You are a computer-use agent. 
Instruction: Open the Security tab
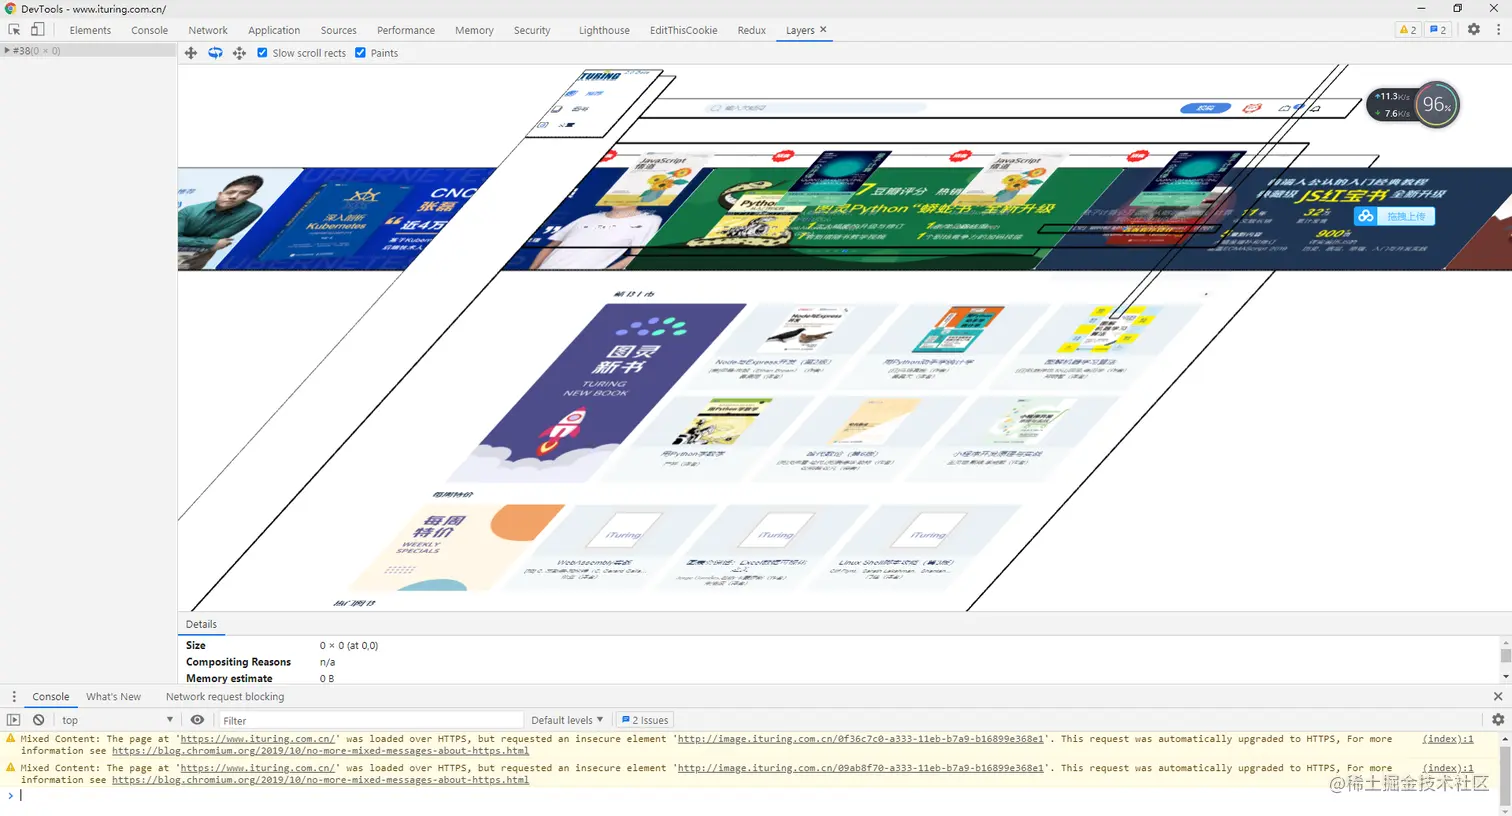click(x=532, y=30)
